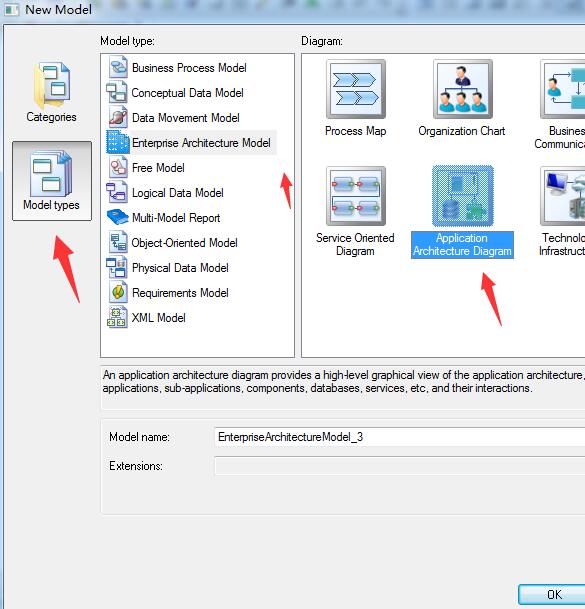Screen dimensions: 585x609
Task: Click the Enterprise Architecture Model icon
Action: click(x=118, y=142)
